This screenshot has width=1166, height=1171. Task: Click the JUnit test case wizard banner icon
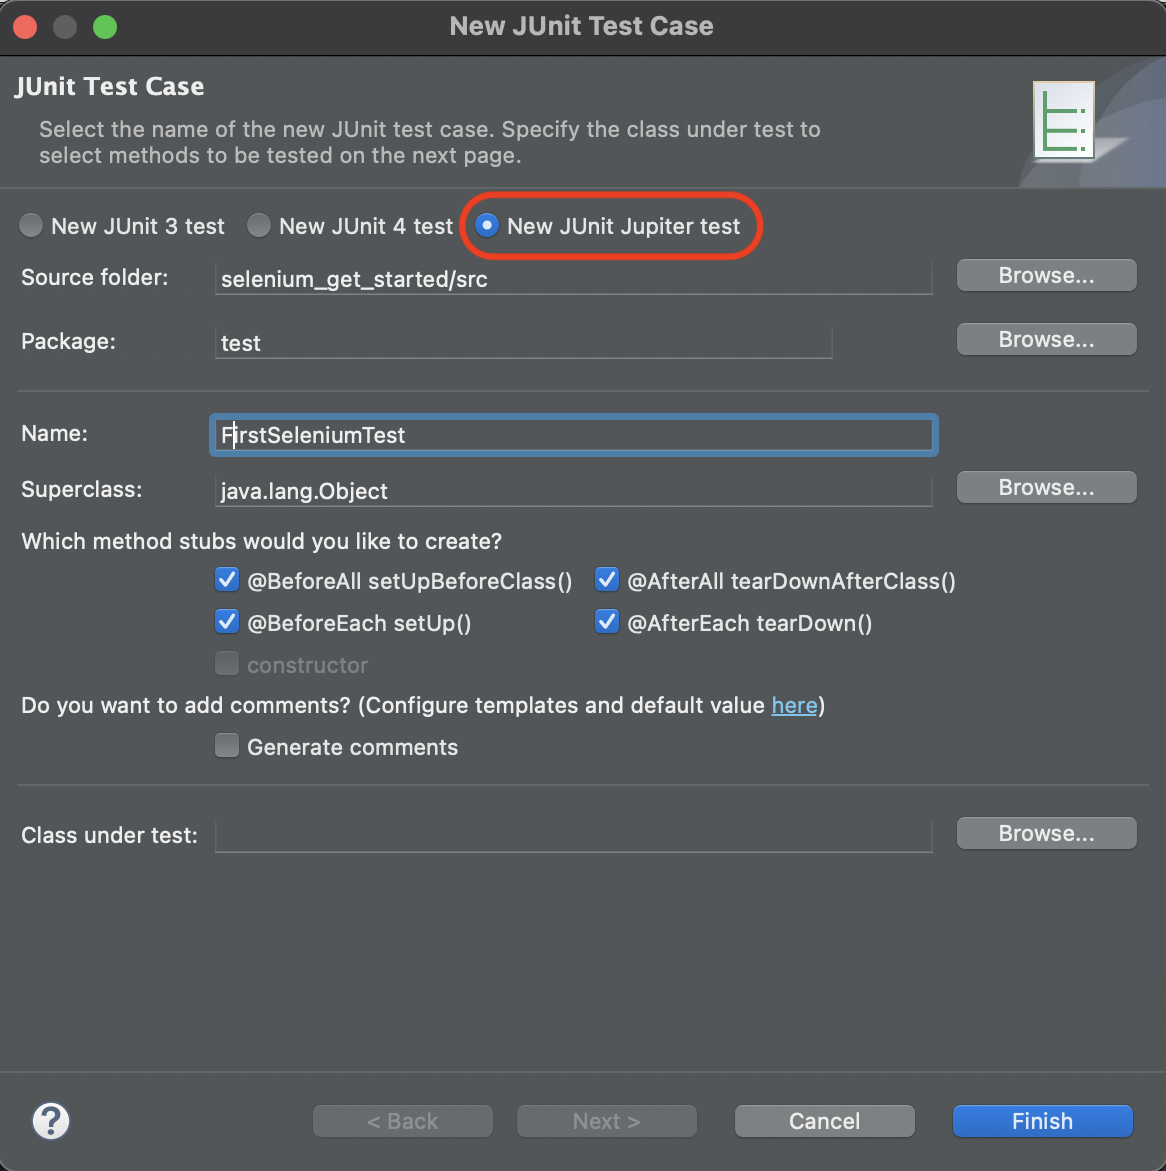click(1064, 120)
